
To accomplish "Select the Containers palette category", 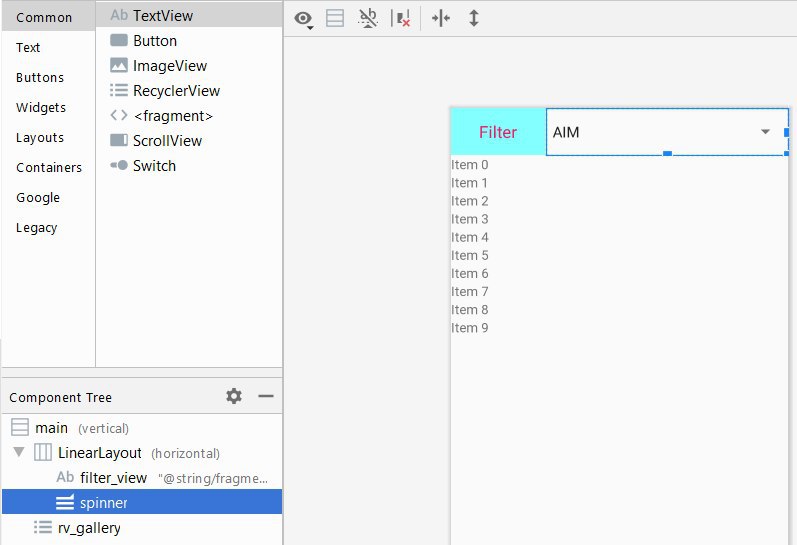I will 49,167.
